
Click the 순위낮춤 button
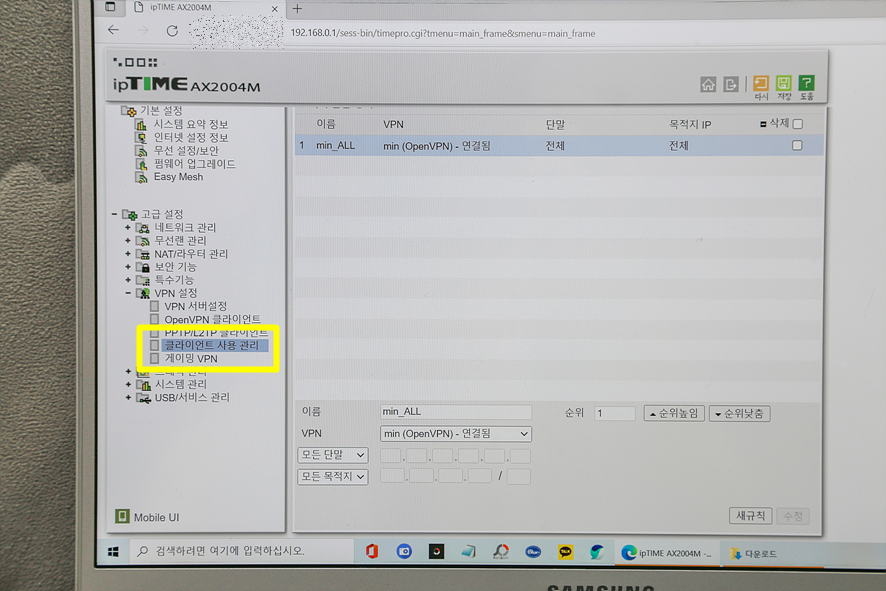pyautogui.click(x=740, y=414)
